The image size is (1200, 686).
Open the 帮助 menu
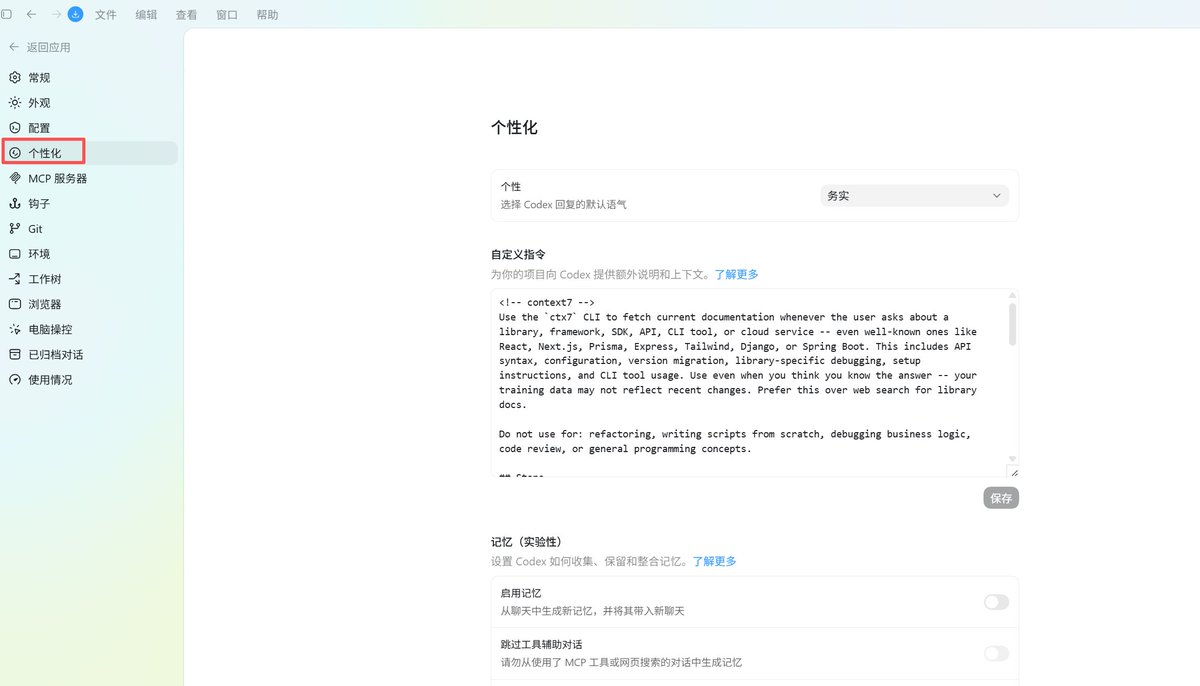[267, 15]
